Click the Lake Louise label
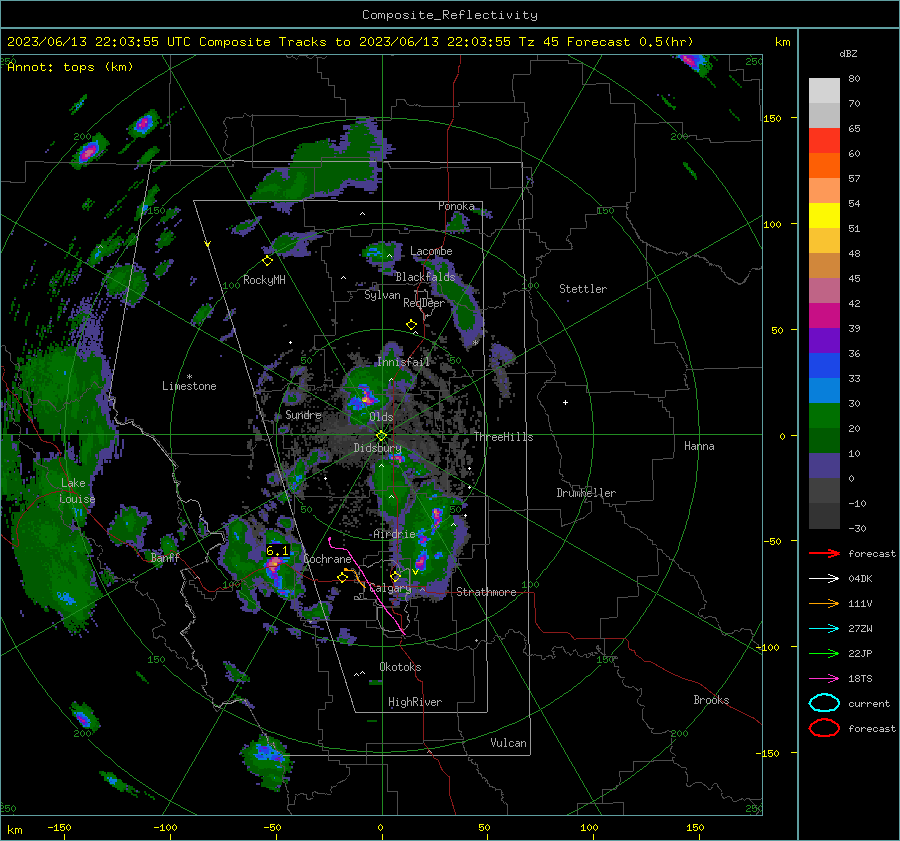The height and width of the screenshot is (841, 900). pos(77,491)
